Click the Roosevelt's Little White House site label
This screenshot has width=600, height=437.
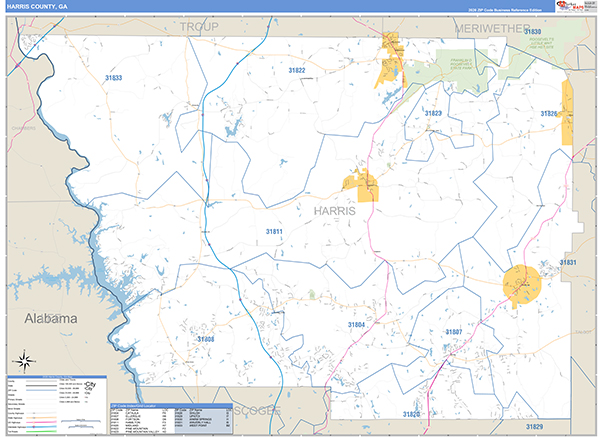click(x=542, y=43)
